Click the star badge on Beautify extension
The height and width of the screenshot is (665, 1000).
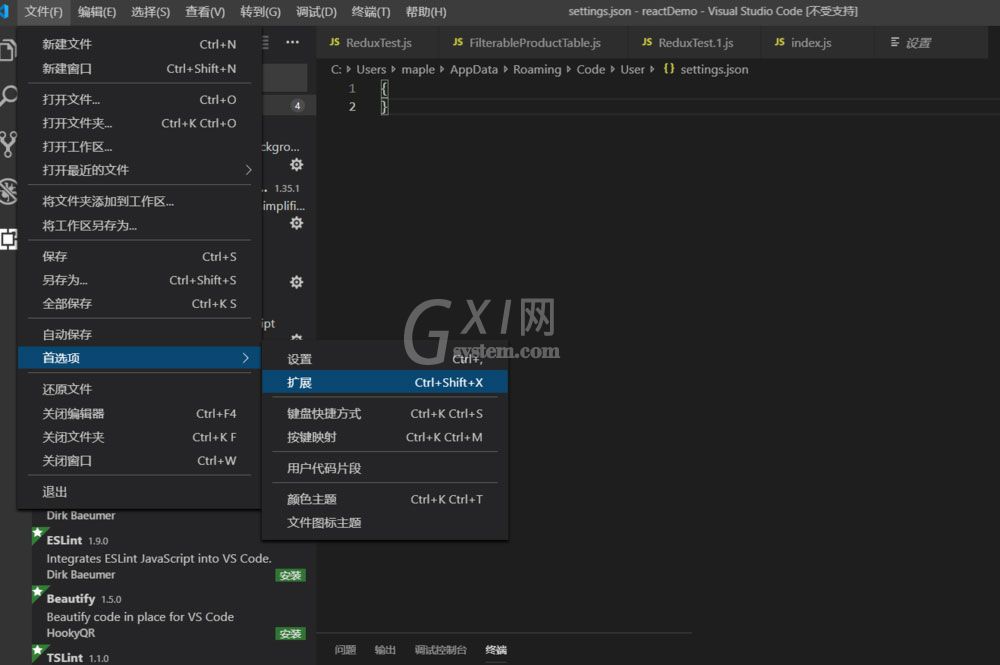(x=38, y=593)
